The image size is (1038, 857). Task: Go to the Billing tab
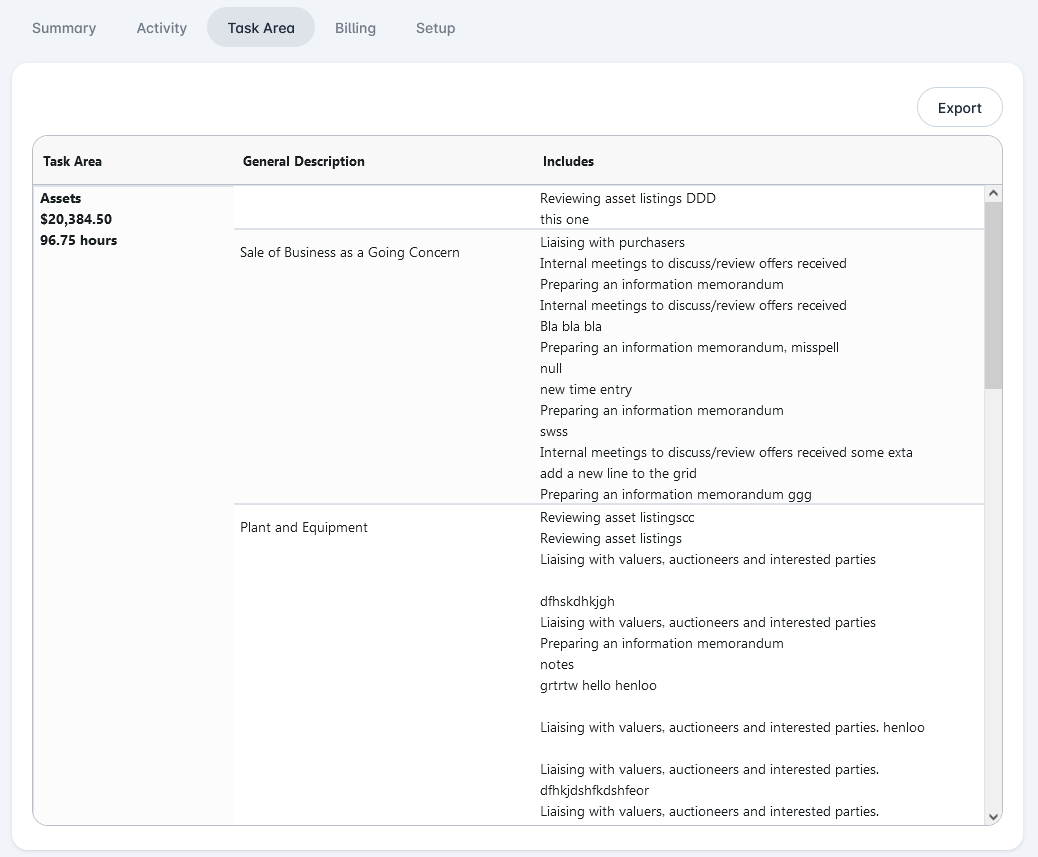[x=355, y=28]
